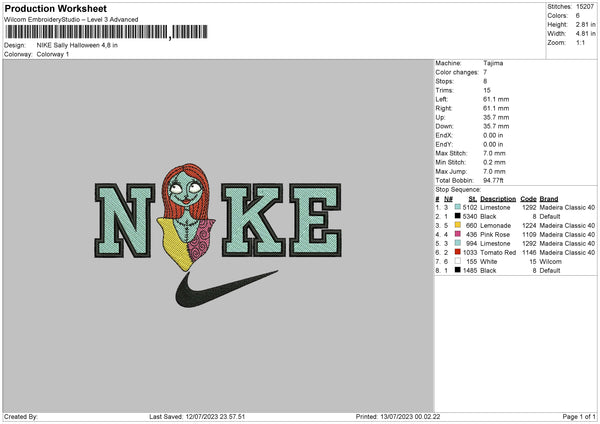This screenshot has height=424, width=600.
Task: Select the White color swatch
Action: pyautogui.click(x=458, y=261)
